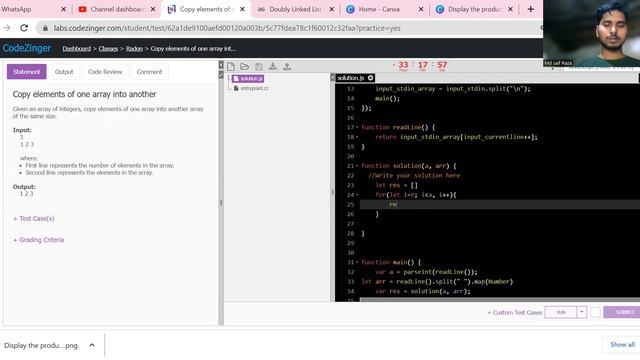The image size is (640, 360).
Task: Click the vertical splitter handle between statement and editor
Action: (221, 202)
